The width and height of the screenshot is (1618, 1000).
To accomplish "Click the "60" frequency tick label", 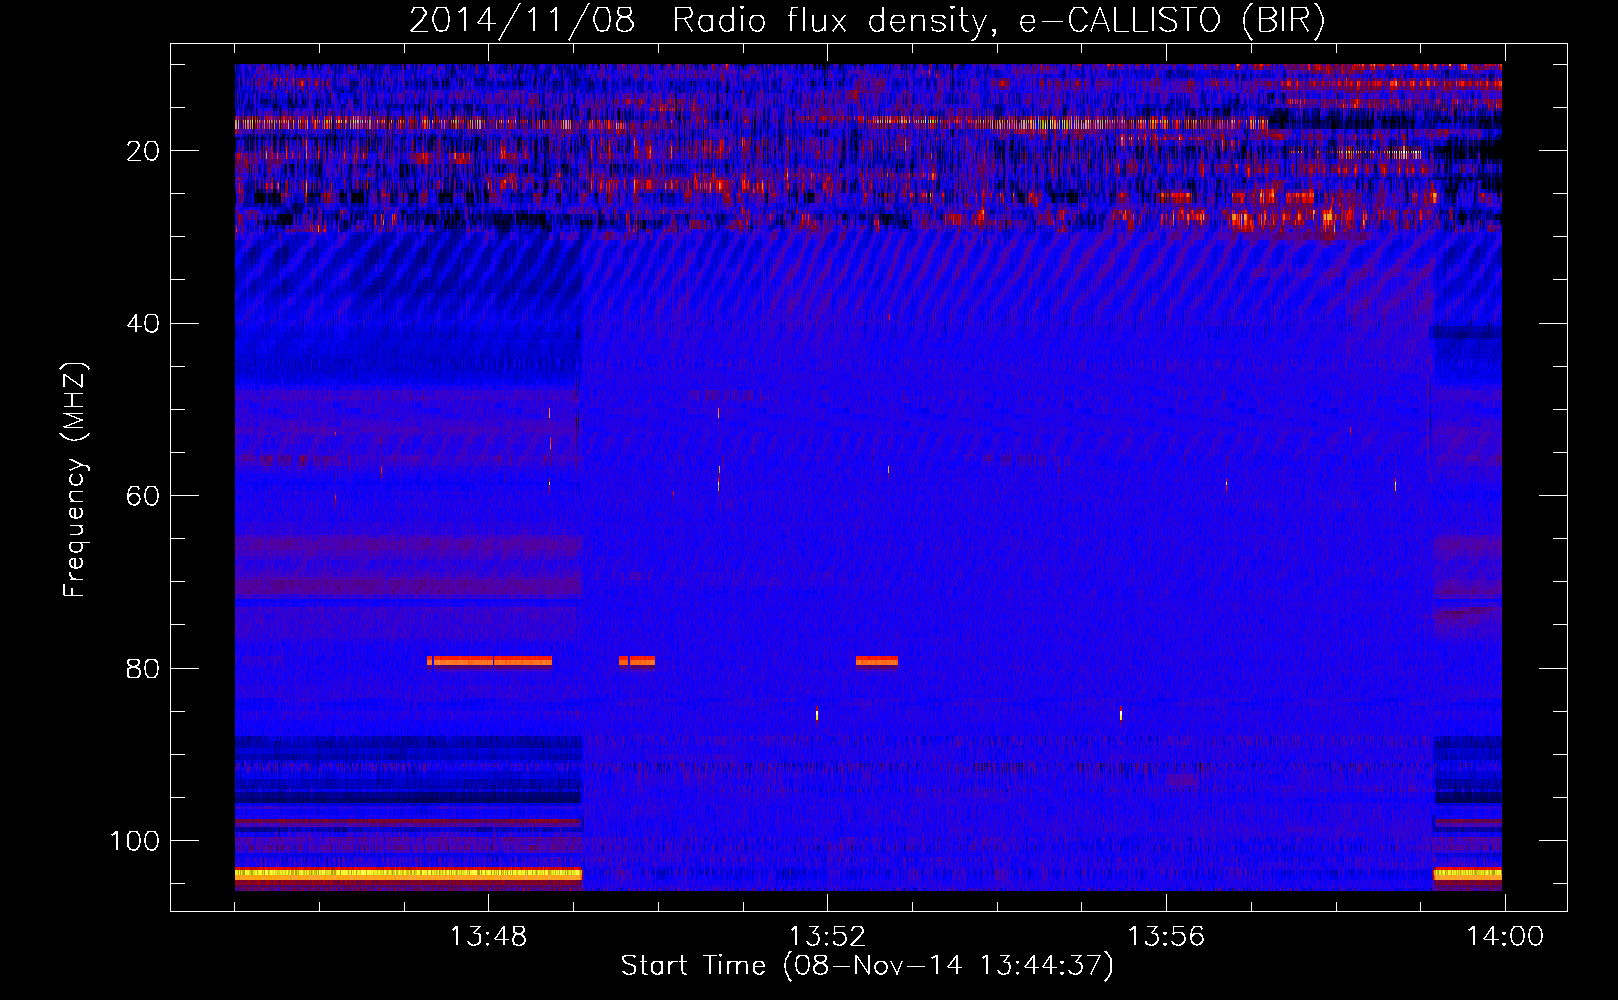I will coord(144,496).
